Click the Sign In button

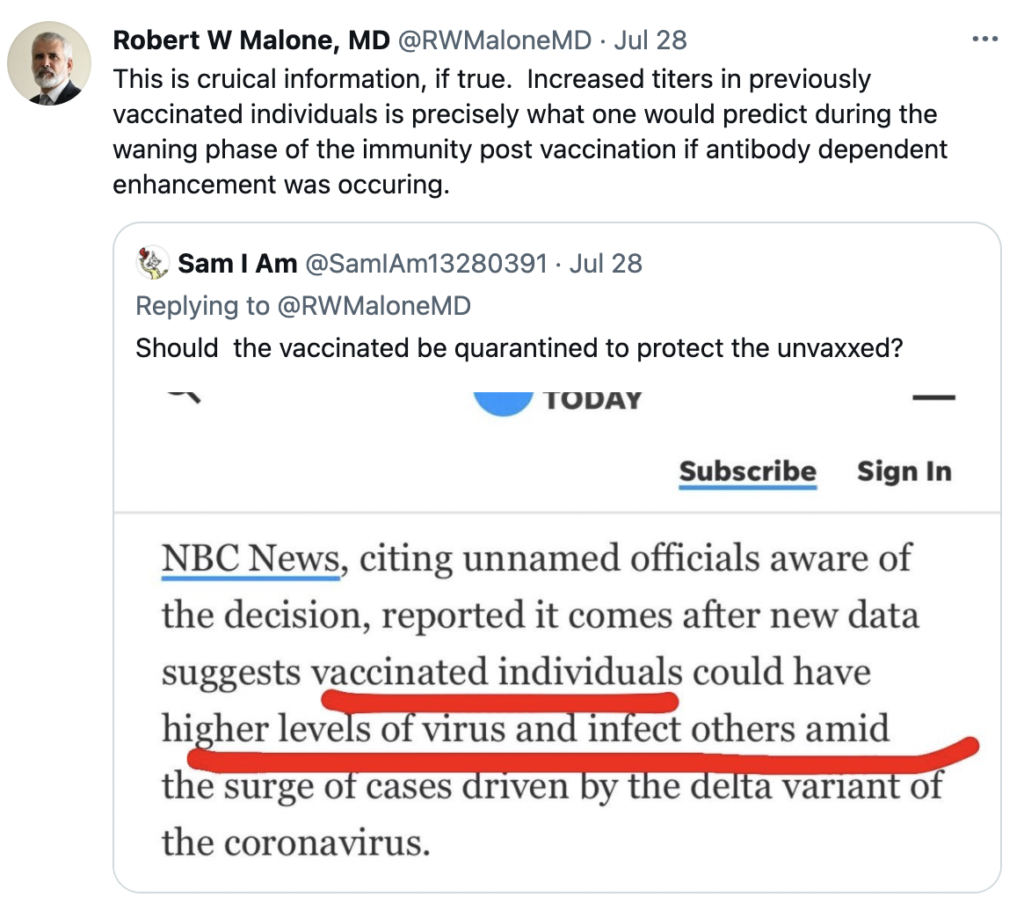(x=904, y=472)
